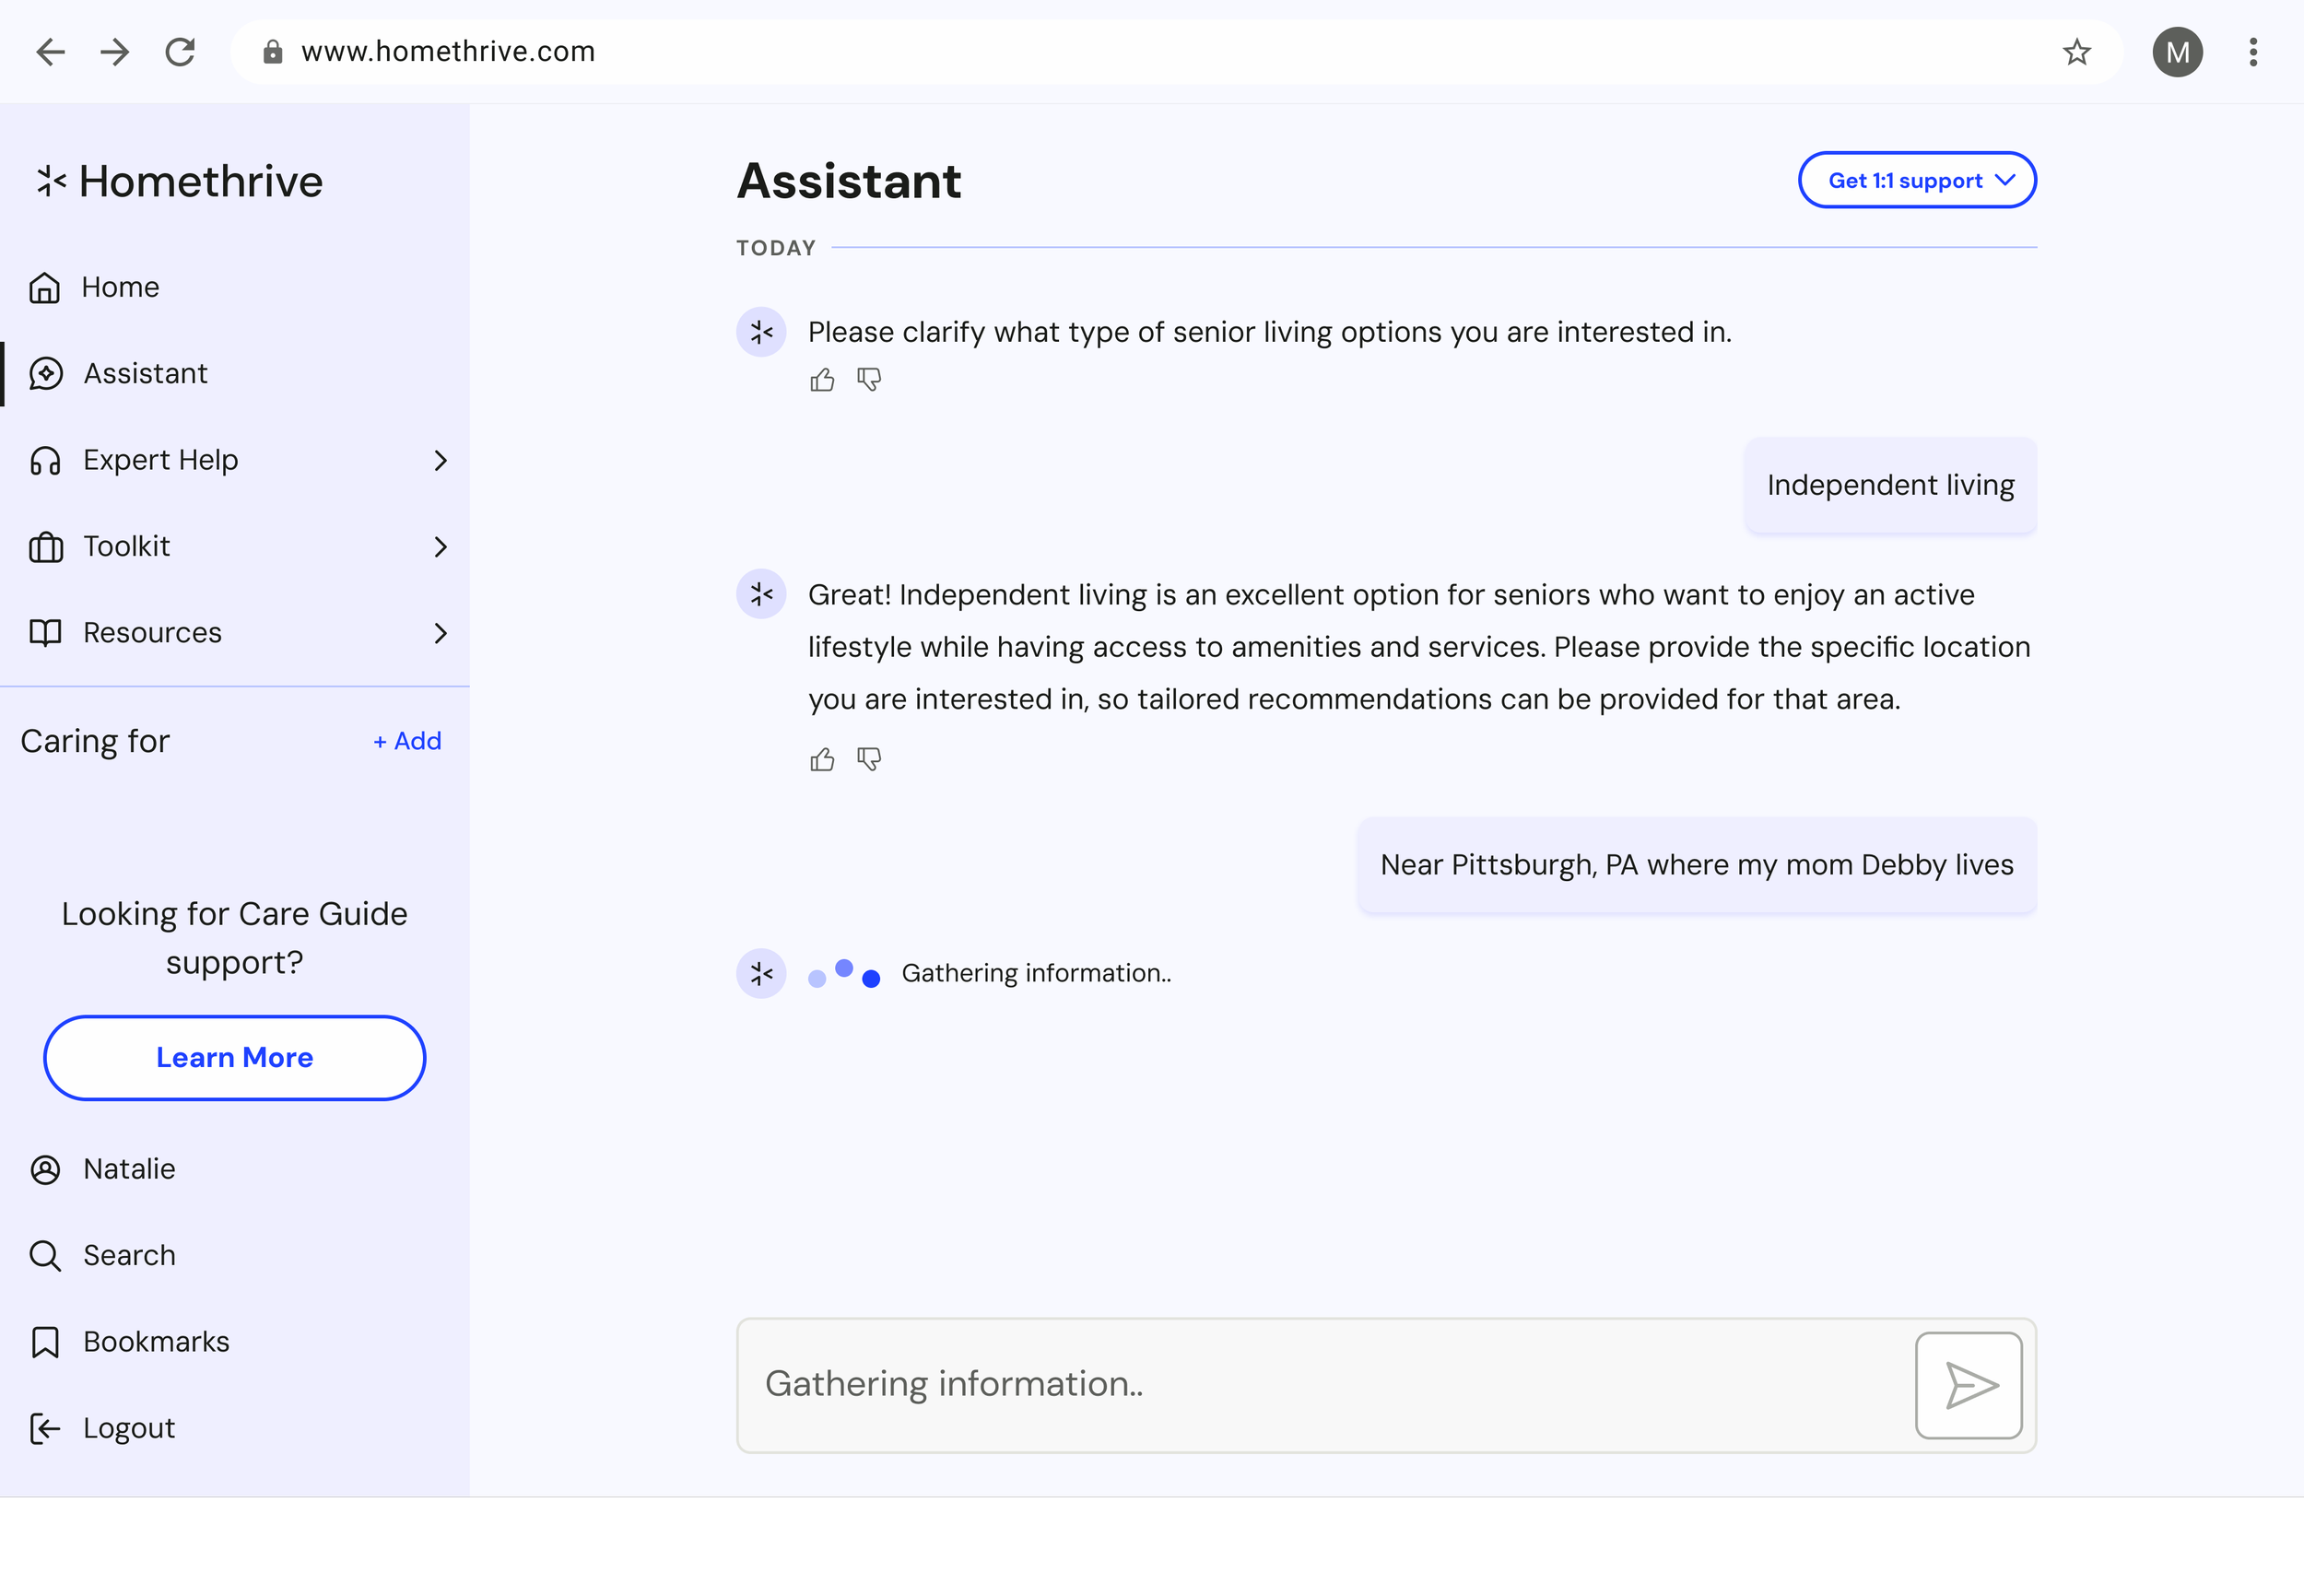Click the Learn More button
Viewport: 2304px width, 1596px height.
pos(234,1058)
